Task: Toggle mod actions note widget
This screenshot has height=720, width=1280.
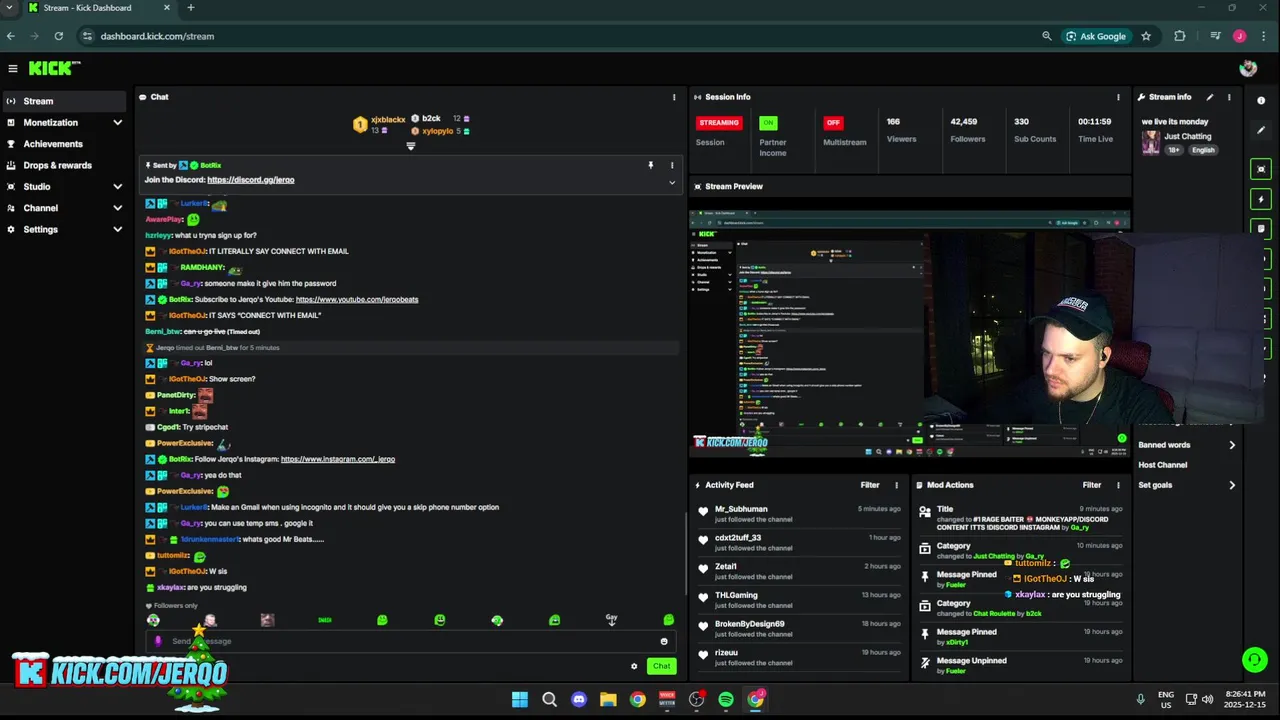Action: pos(1261,229)
